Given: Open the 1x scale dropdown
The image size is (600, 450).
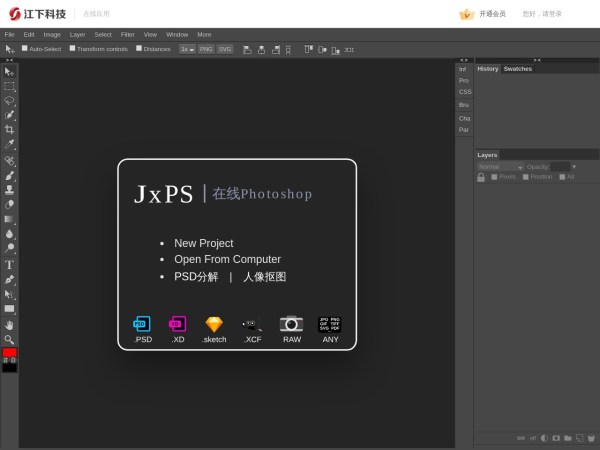Looking at the screenshot, I should [x=186, y=48].
